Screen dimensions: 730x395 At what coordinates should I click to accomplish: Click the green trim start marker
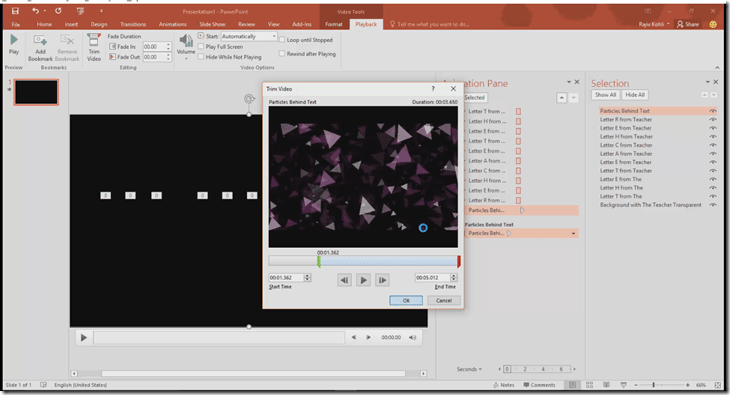[x=319, y=261]
